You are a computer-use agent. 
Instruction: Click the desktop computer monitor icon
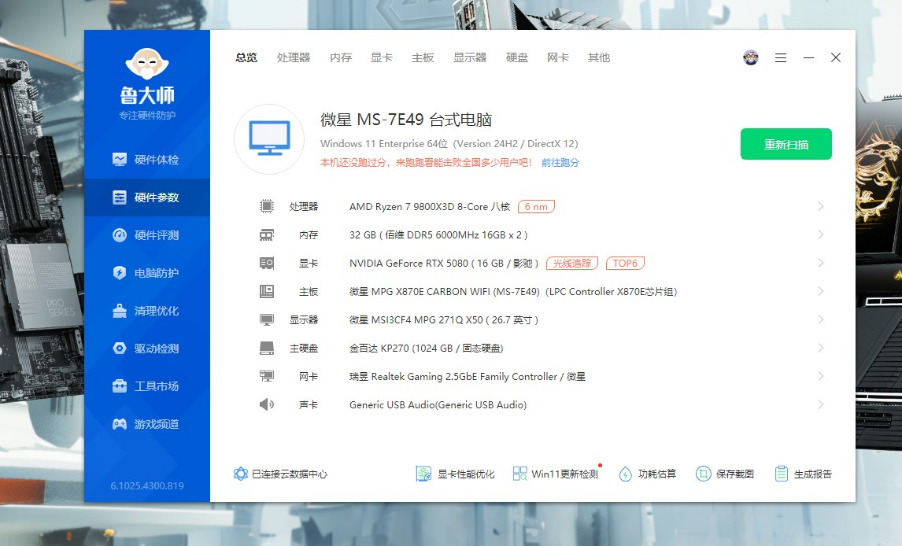(269, 139)
